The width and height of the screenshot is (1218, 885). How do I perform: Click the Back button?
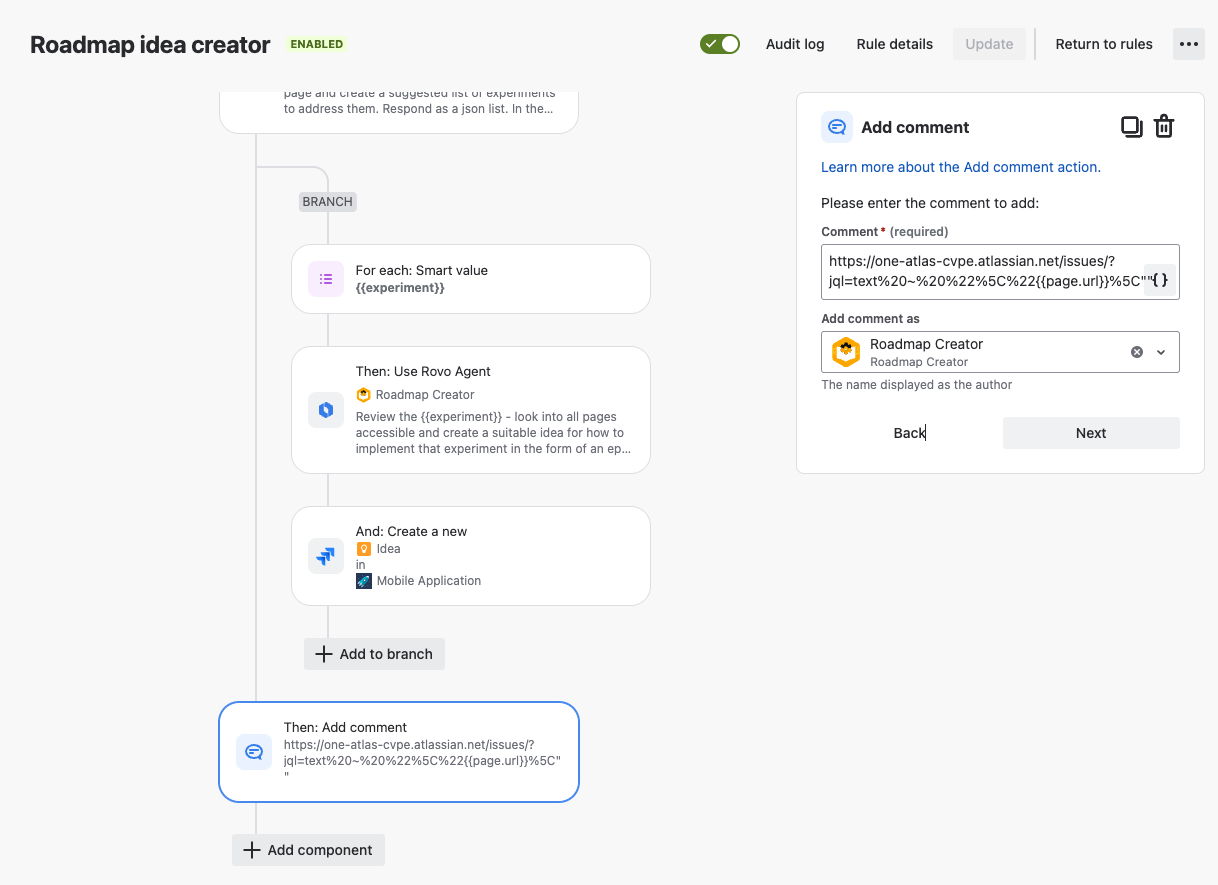coord(909,433)
